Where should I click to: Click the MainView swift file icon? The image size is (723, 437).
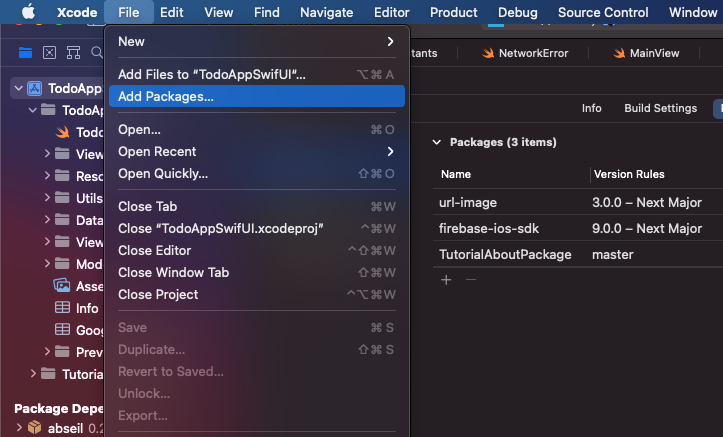(x=619, y=53)
